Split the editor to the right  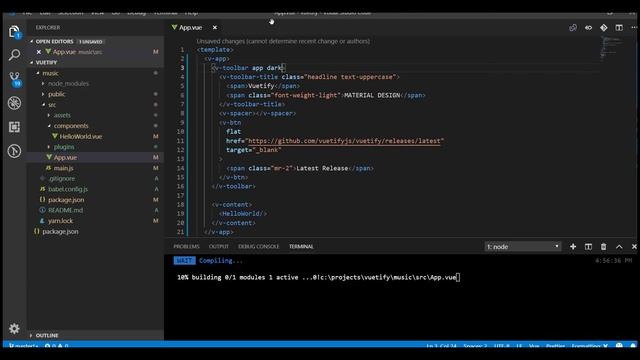[x=619, y=28]
